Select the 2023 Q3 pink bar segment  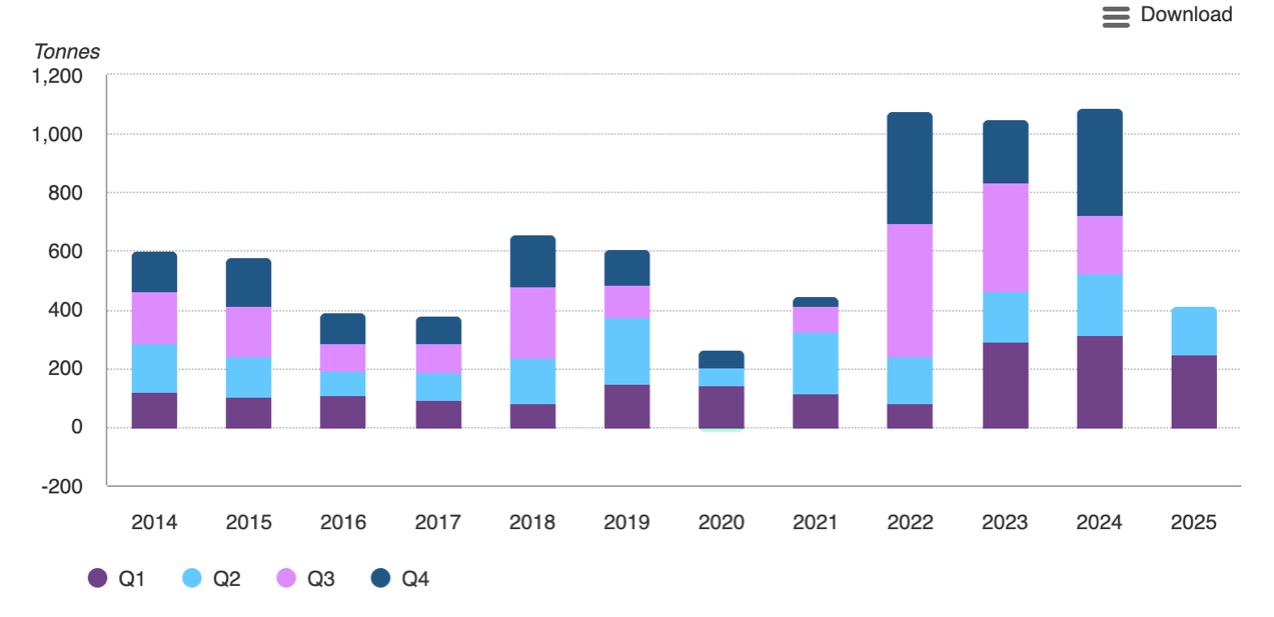point(1005,238)
